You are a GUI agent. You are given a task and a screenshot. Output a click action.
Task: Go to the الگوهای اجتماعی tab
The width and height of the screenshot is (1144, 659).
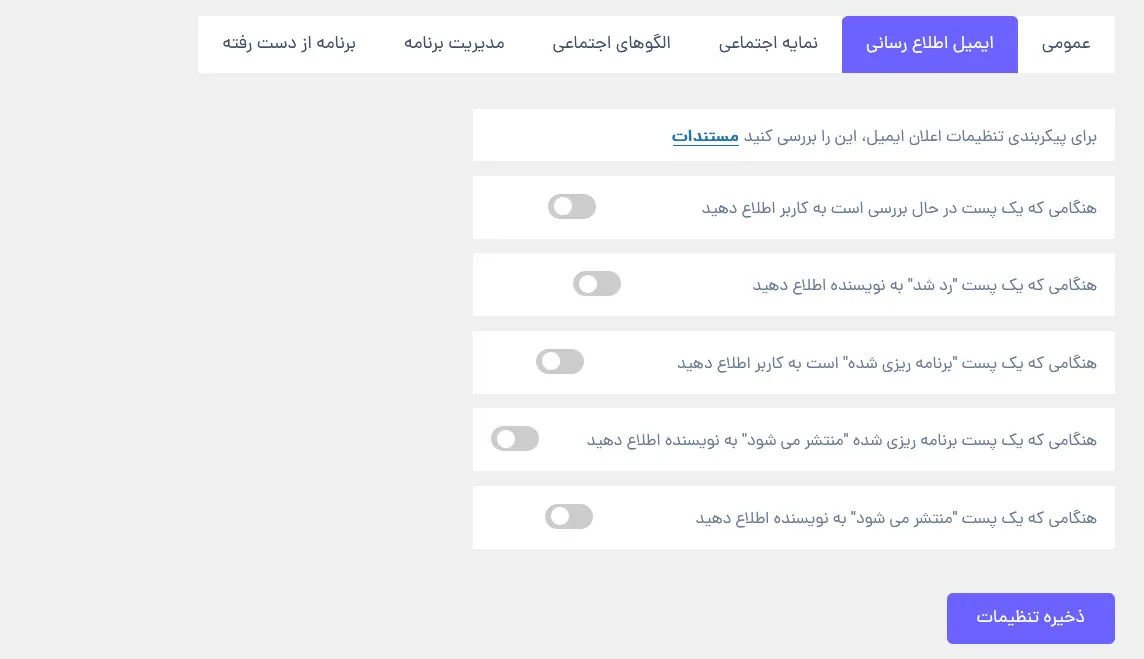(611, 44)
